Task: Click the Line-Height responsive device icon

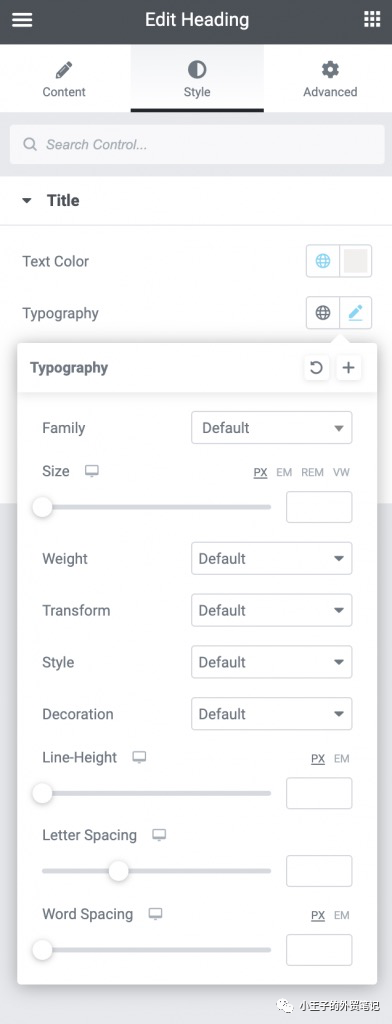Action: [x=139, y=757]
